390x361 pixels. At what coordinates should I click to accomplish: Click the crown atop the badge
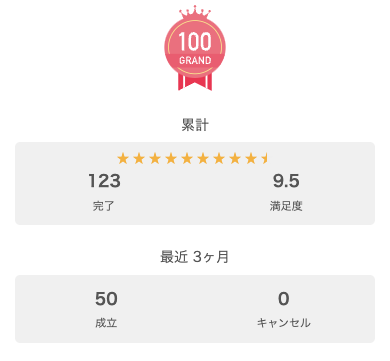[x=195, y=12]
